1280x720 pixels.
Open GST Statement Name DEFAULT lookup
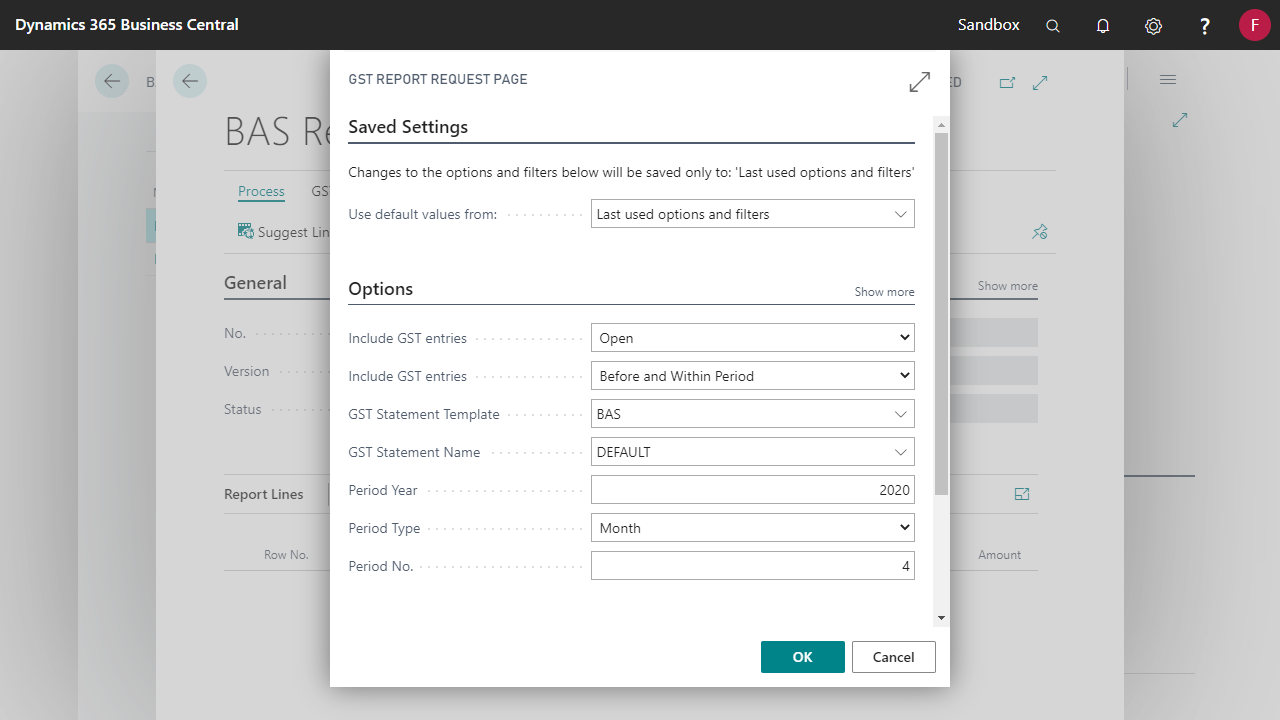click(x=901, y=452)
